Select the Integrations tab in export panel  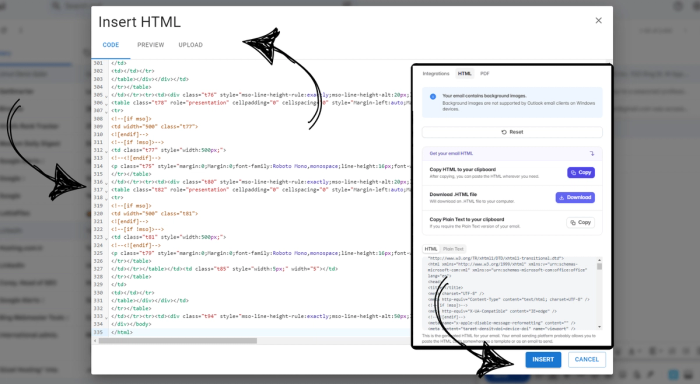pos(436,74)
